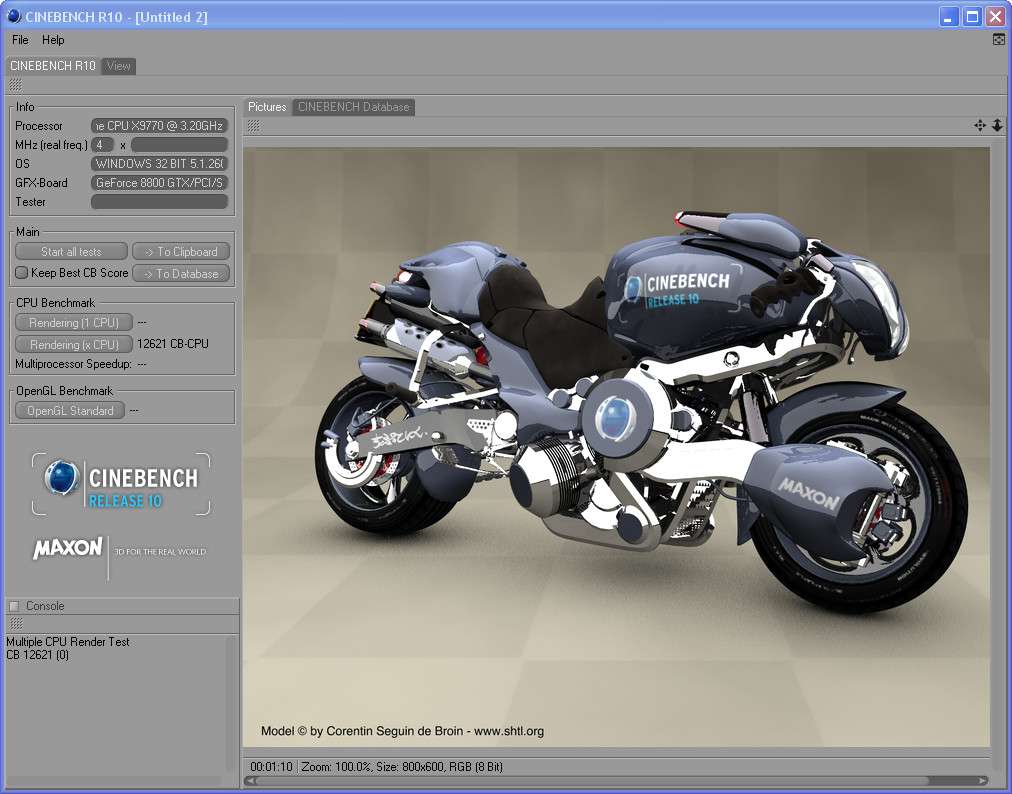
Task: Click the grip handle under Pictures tab
Action: (254, 126)
